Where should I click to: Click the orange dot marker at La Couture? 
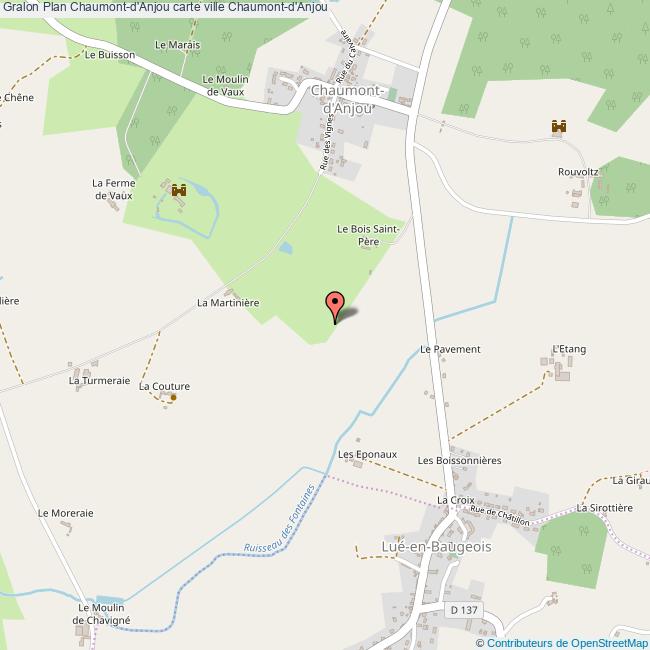(174, 397)
